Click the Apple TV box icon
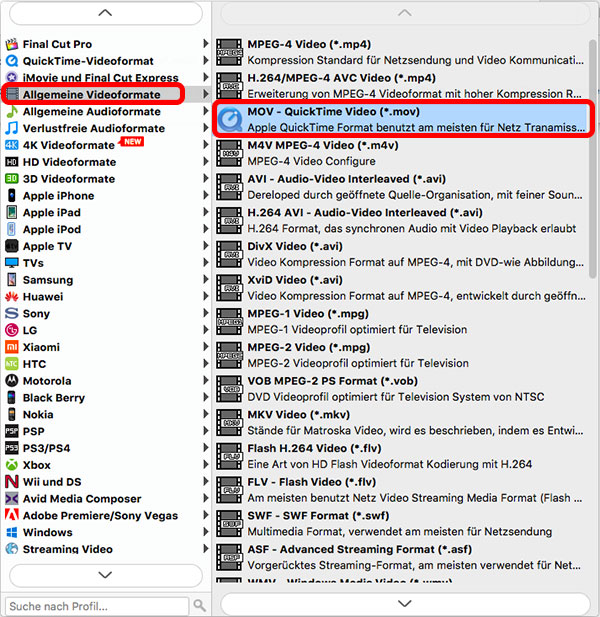Viewport: 600px width, 617px height. coord(12,246)
